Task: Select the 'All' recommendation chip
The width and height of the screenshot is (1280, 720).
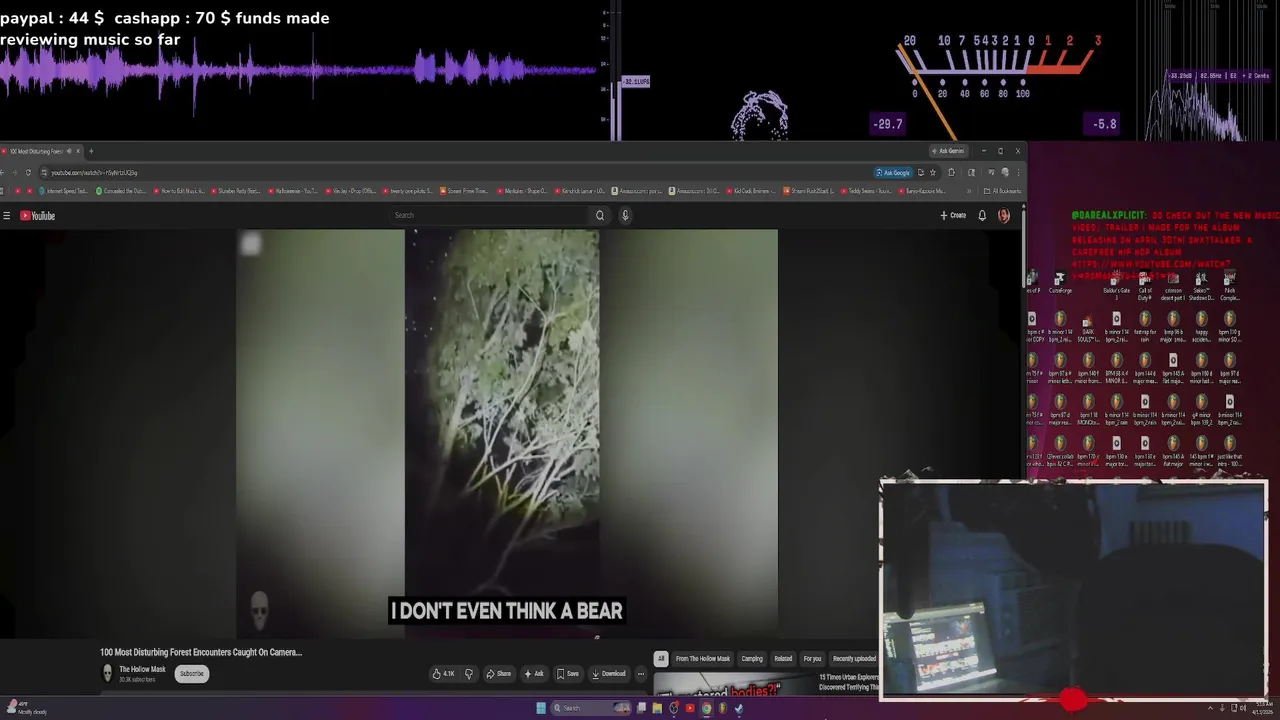Action: point(660,659)
